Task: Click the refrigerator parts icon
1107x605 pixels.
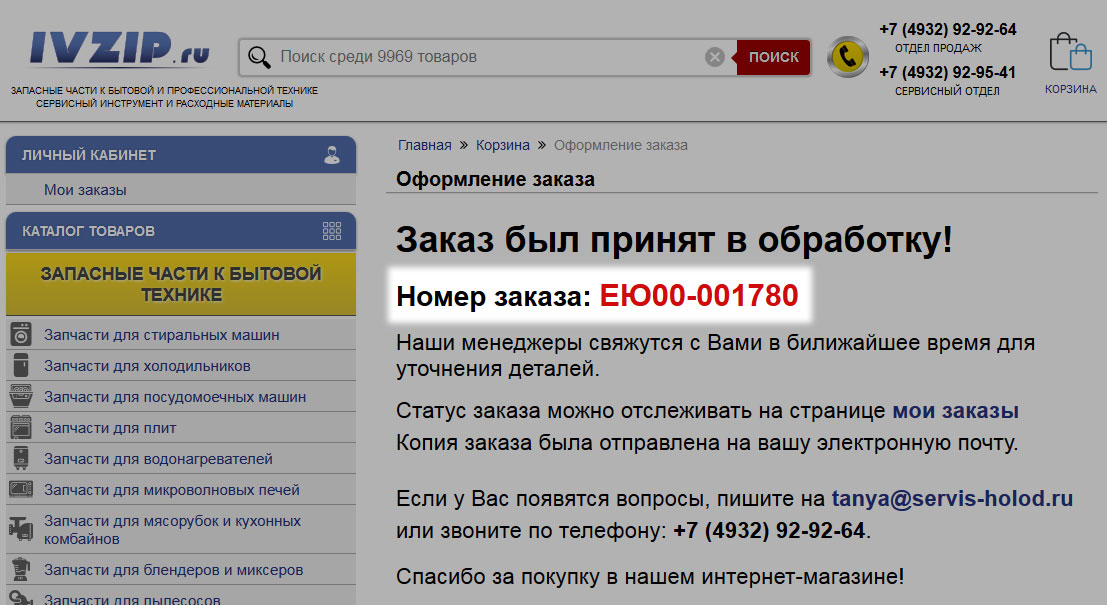Action: (x=20, y=366)
